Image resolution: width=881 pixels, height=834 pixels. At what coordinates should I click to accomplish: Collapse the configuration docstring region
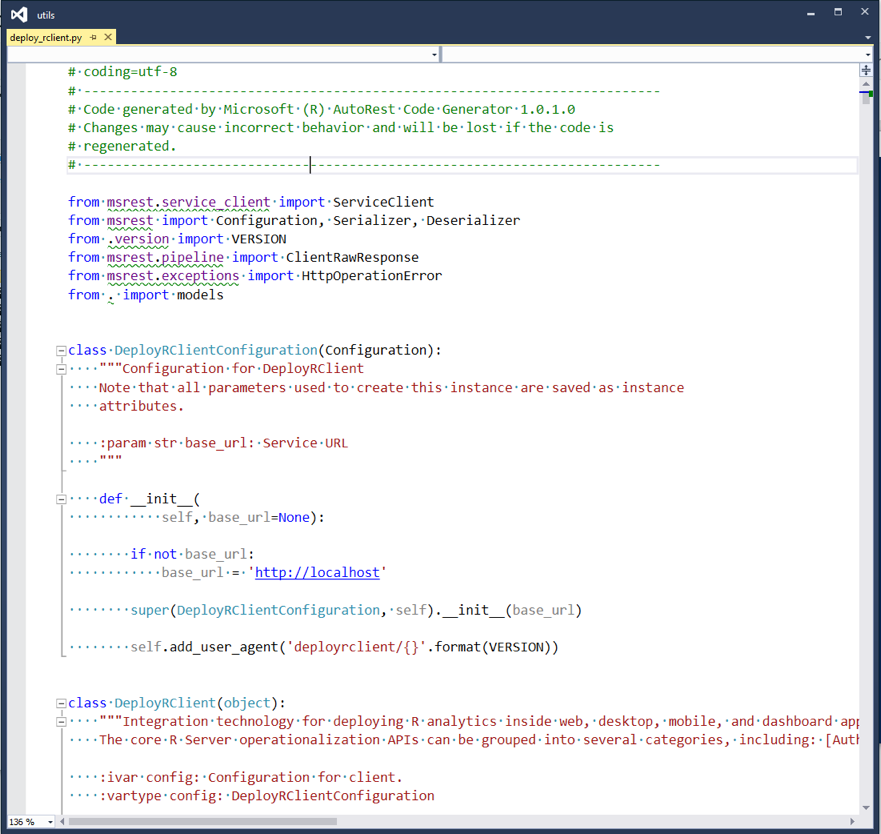point(61,368)
